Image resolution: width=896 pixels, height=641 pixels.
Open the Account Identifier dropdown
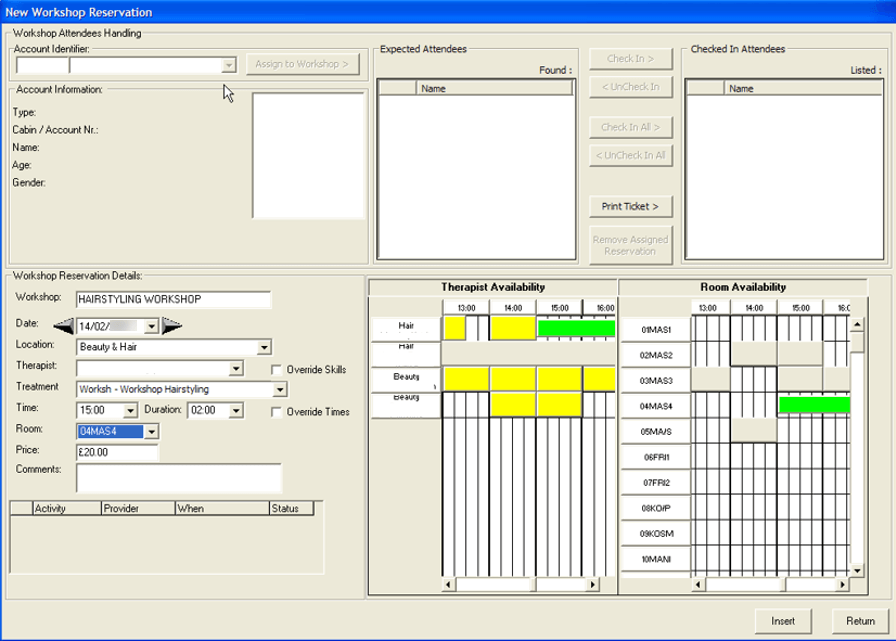click(227, 66)
